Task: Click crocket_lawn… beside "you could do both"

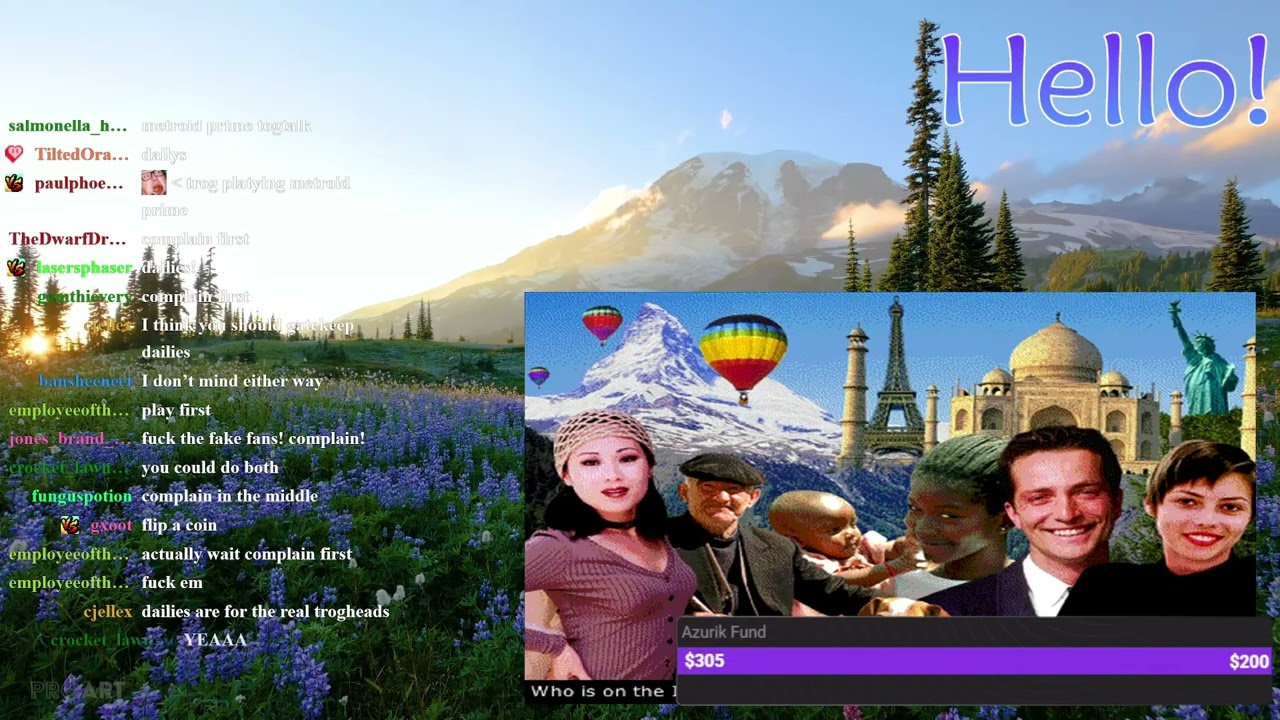Action: [68, 467]
